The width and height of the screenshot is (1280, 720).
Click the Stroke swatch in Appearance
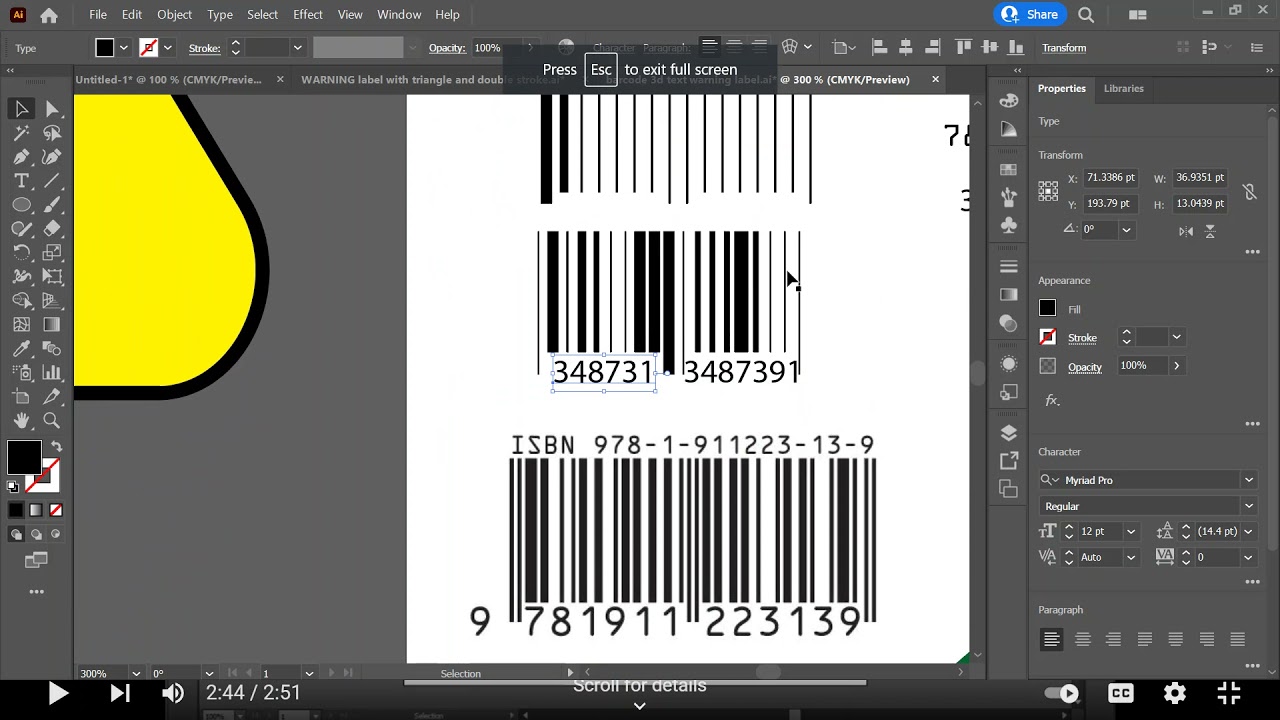point(1048,337)
